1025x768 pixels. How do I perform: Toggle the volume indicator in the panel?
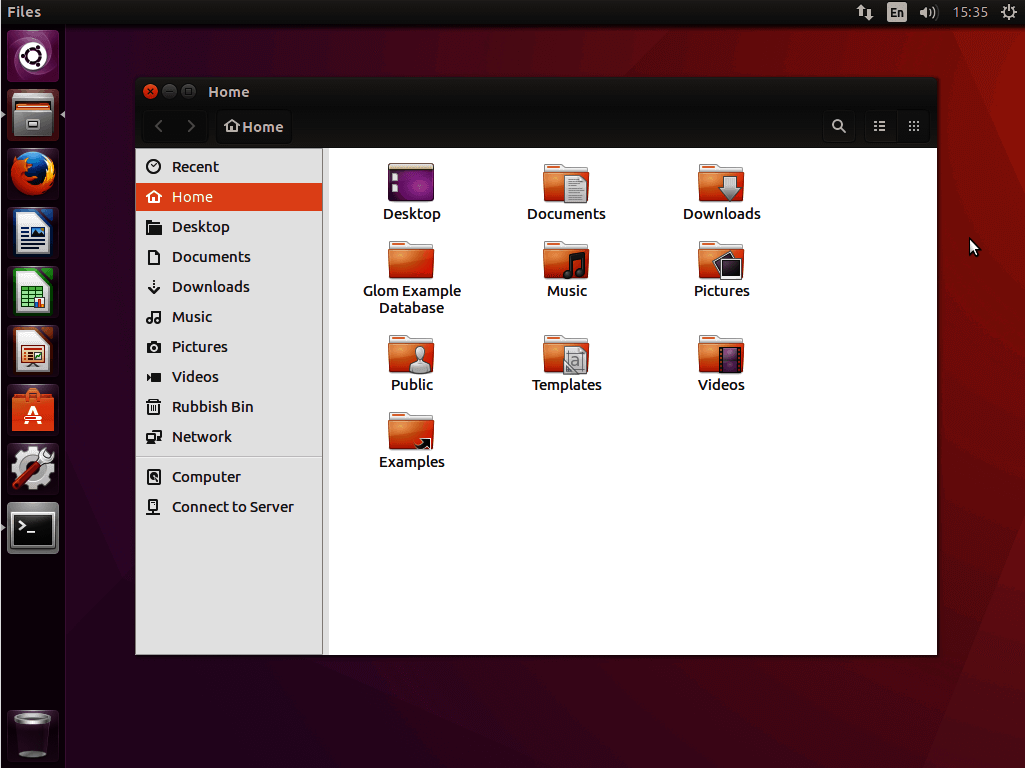point(928,12)
